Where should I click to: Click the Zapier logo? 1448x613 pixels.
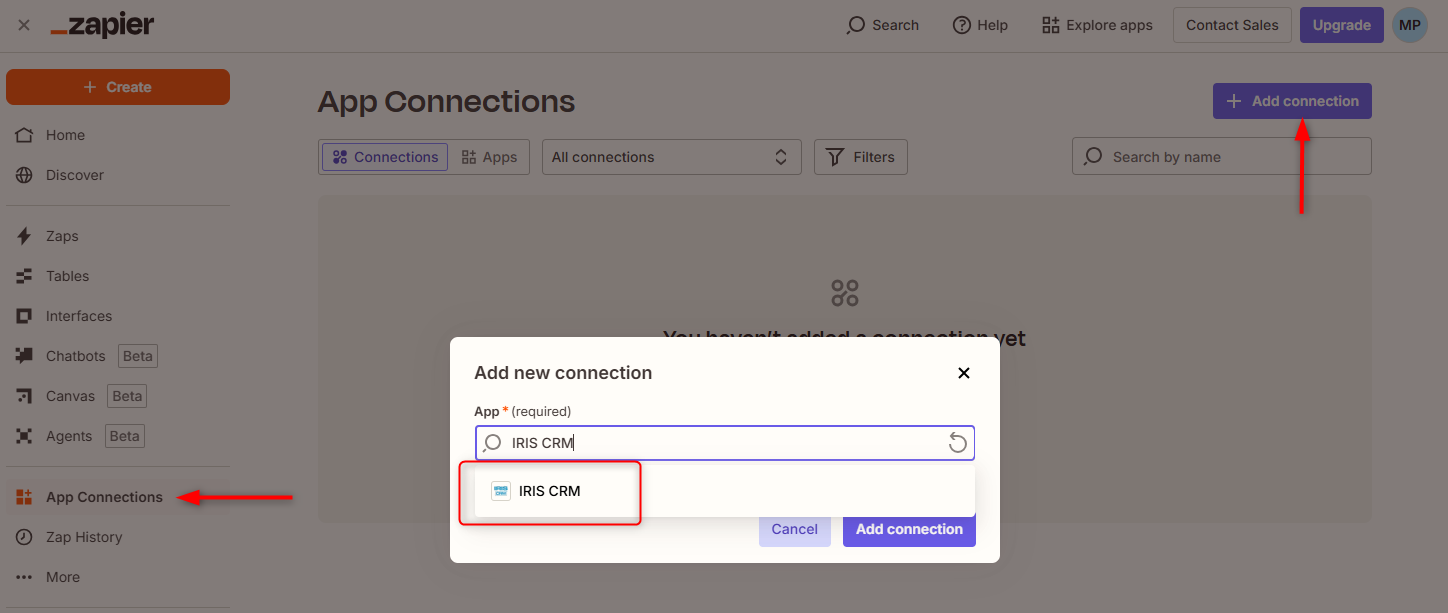click(x=102, y=26)
